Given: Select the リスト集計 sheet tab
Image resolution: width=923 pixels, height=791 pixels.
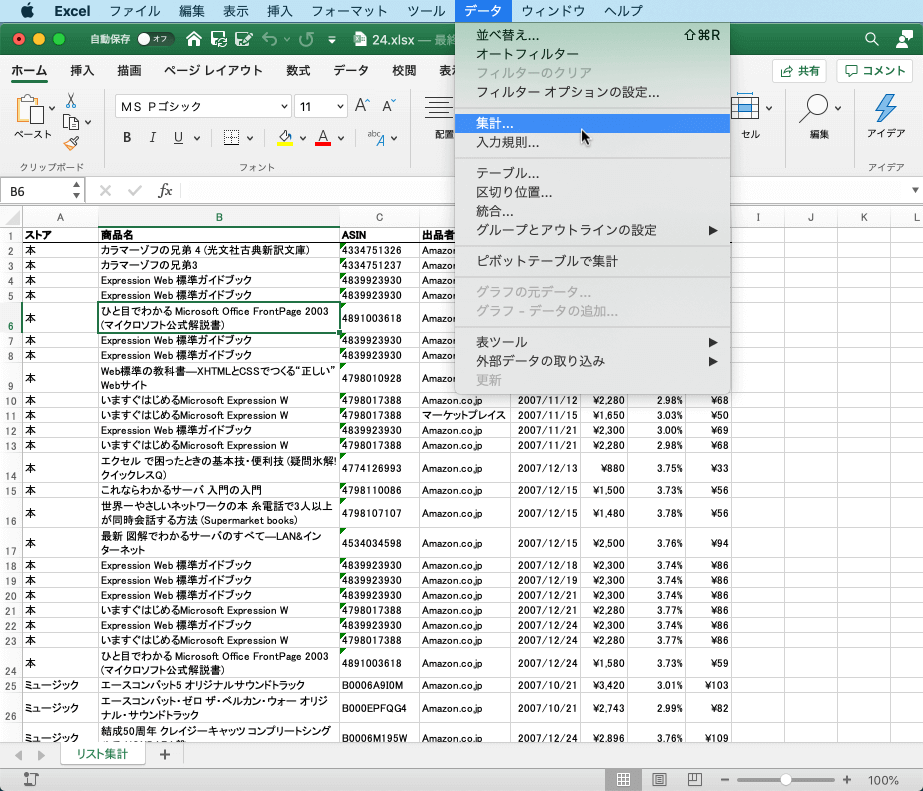Looking at the screenshot, I should coord(102,755).
